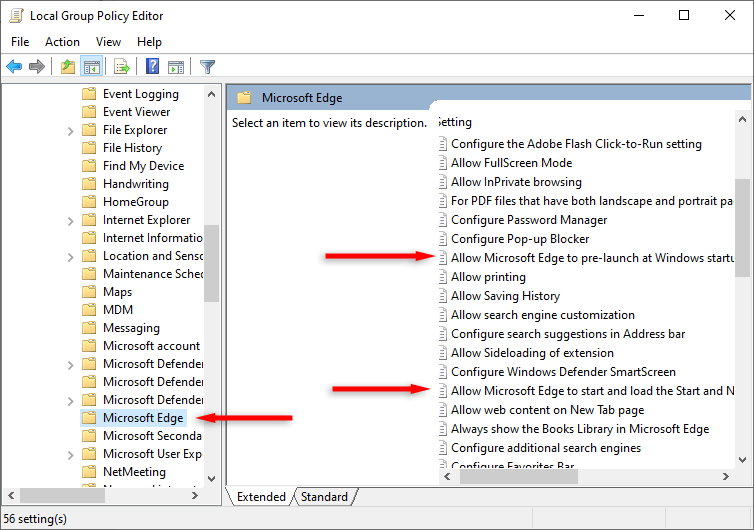Click the Setting column header
754x530 pixels.
(455, 122)
